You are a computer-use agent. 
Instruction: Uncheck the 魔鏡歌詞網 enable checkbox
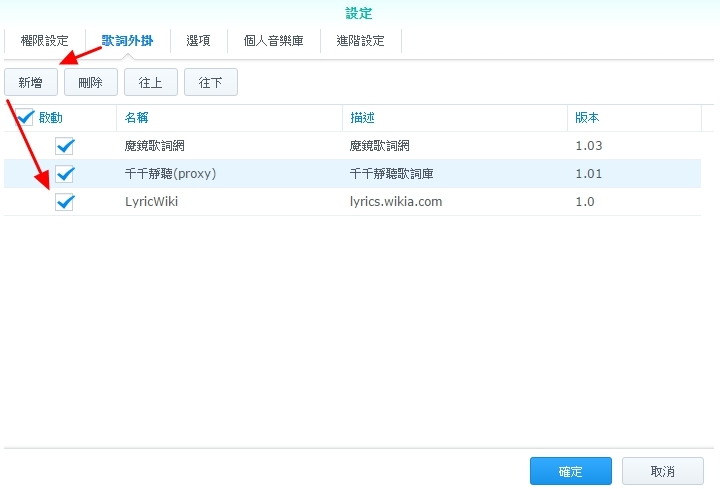point(65,146)
